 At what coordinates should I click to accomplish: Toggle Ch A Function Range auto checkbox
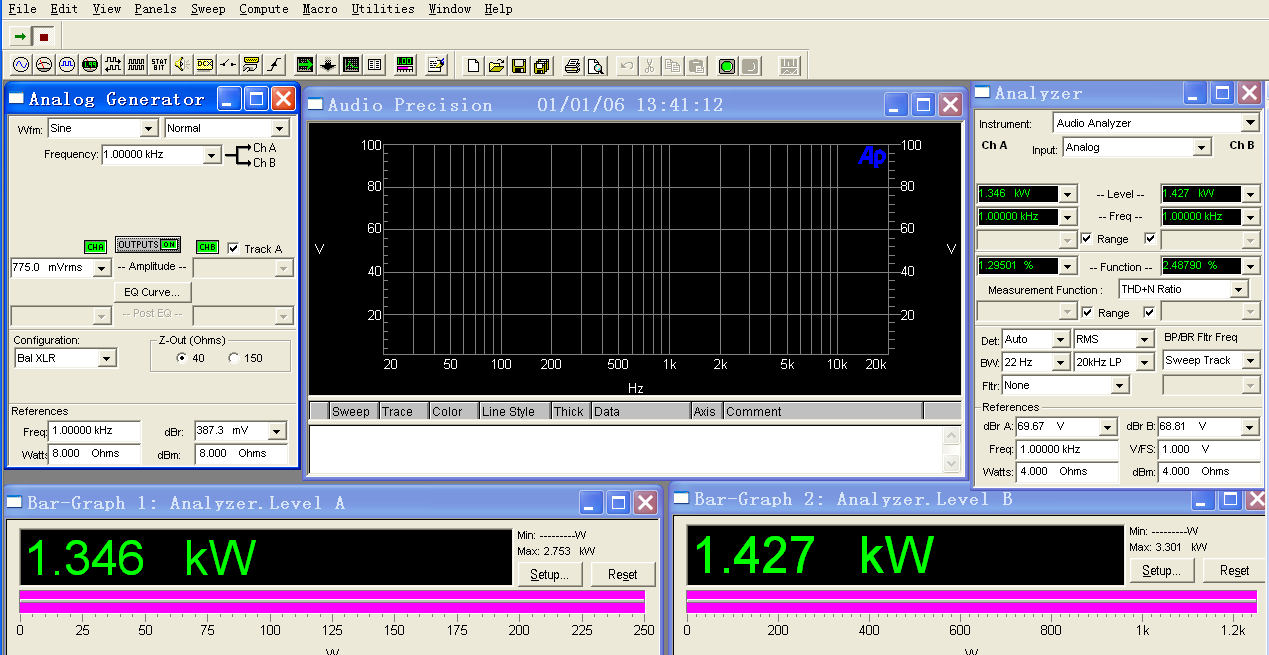[x=1087, y=313]
